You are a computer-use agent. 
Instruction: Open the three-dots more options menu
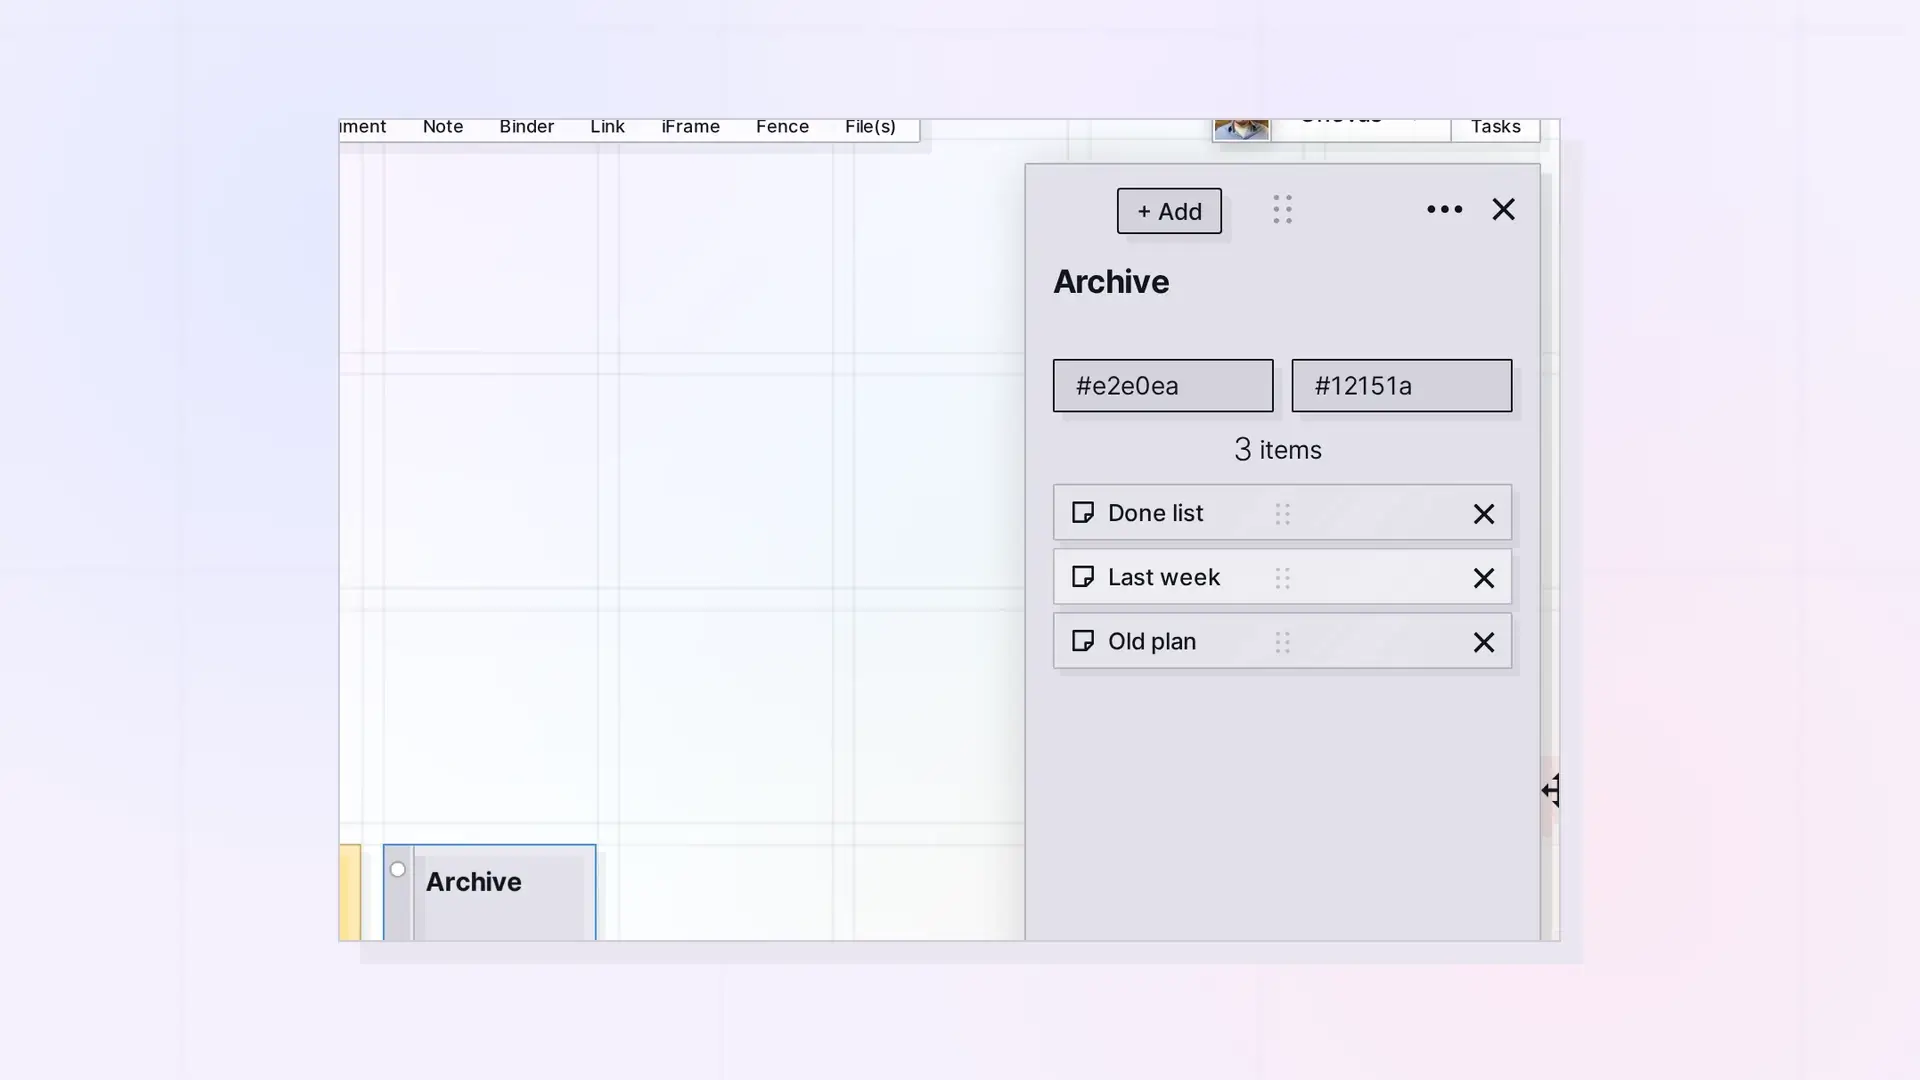[x=1444, y=209]
